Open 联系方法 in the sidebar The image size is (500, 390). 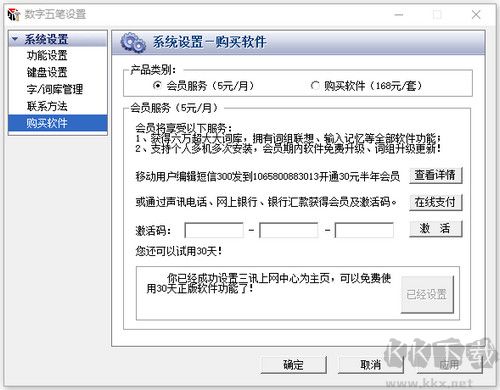47,106
